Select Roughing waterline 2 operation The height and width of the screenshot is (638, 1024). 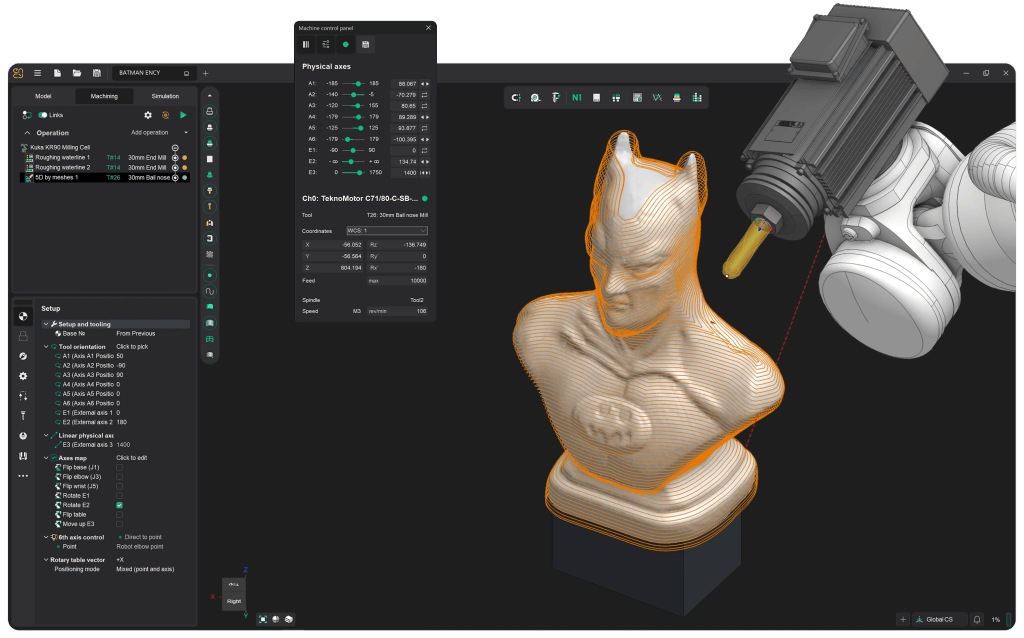tap(104, 167)
